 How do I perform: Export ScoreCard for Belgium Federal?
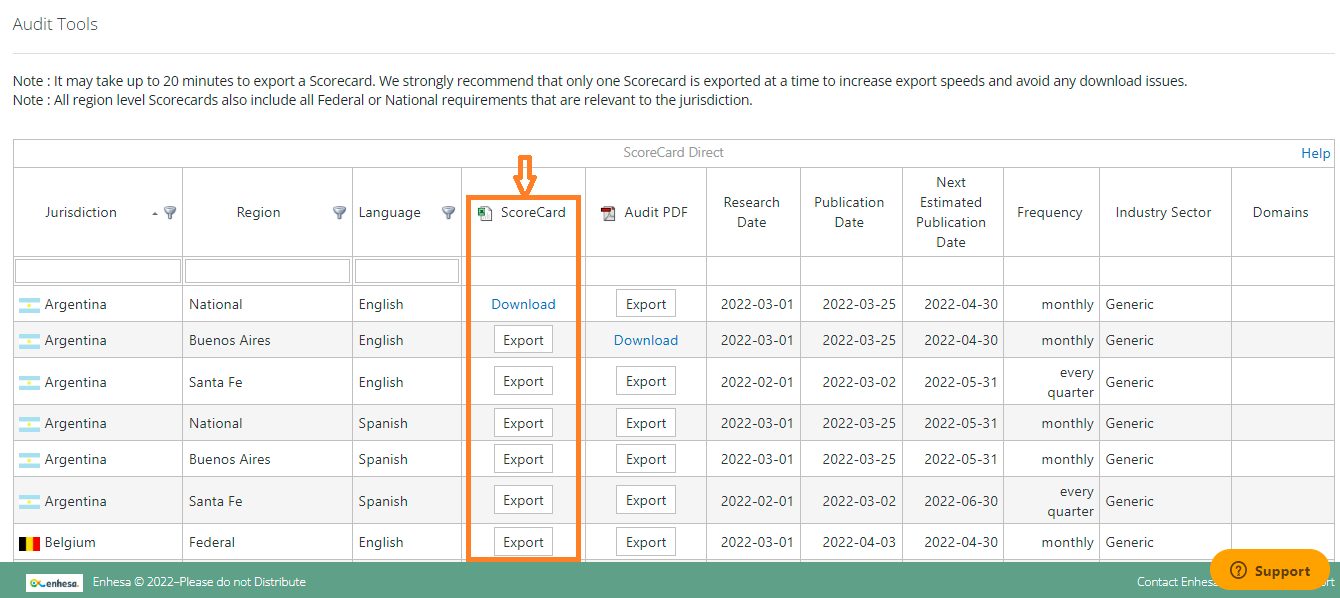point(523,542)
